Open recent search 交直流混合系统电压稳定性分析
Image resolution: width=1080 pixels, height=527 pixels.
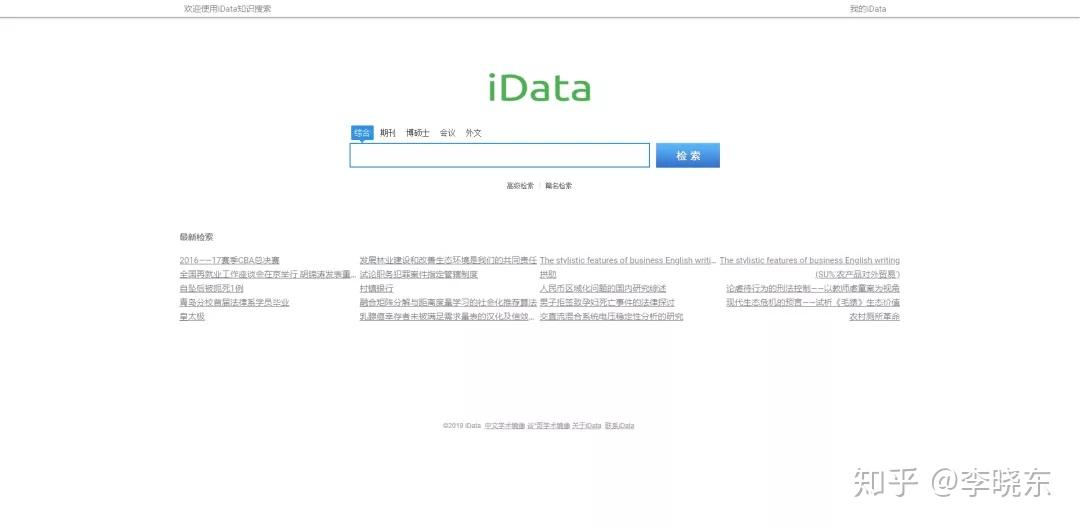612,317
